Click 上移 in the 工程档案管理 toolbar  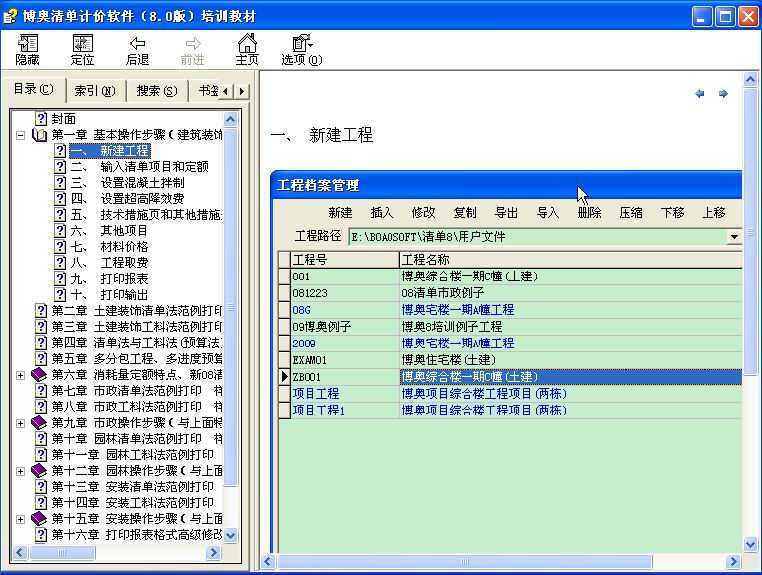pos(714,212)
